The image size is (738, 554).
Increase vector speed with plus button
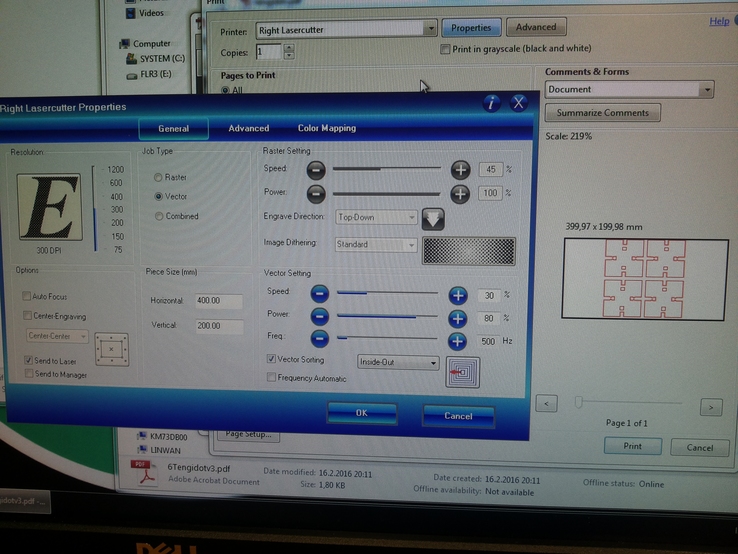coord(457,296)
